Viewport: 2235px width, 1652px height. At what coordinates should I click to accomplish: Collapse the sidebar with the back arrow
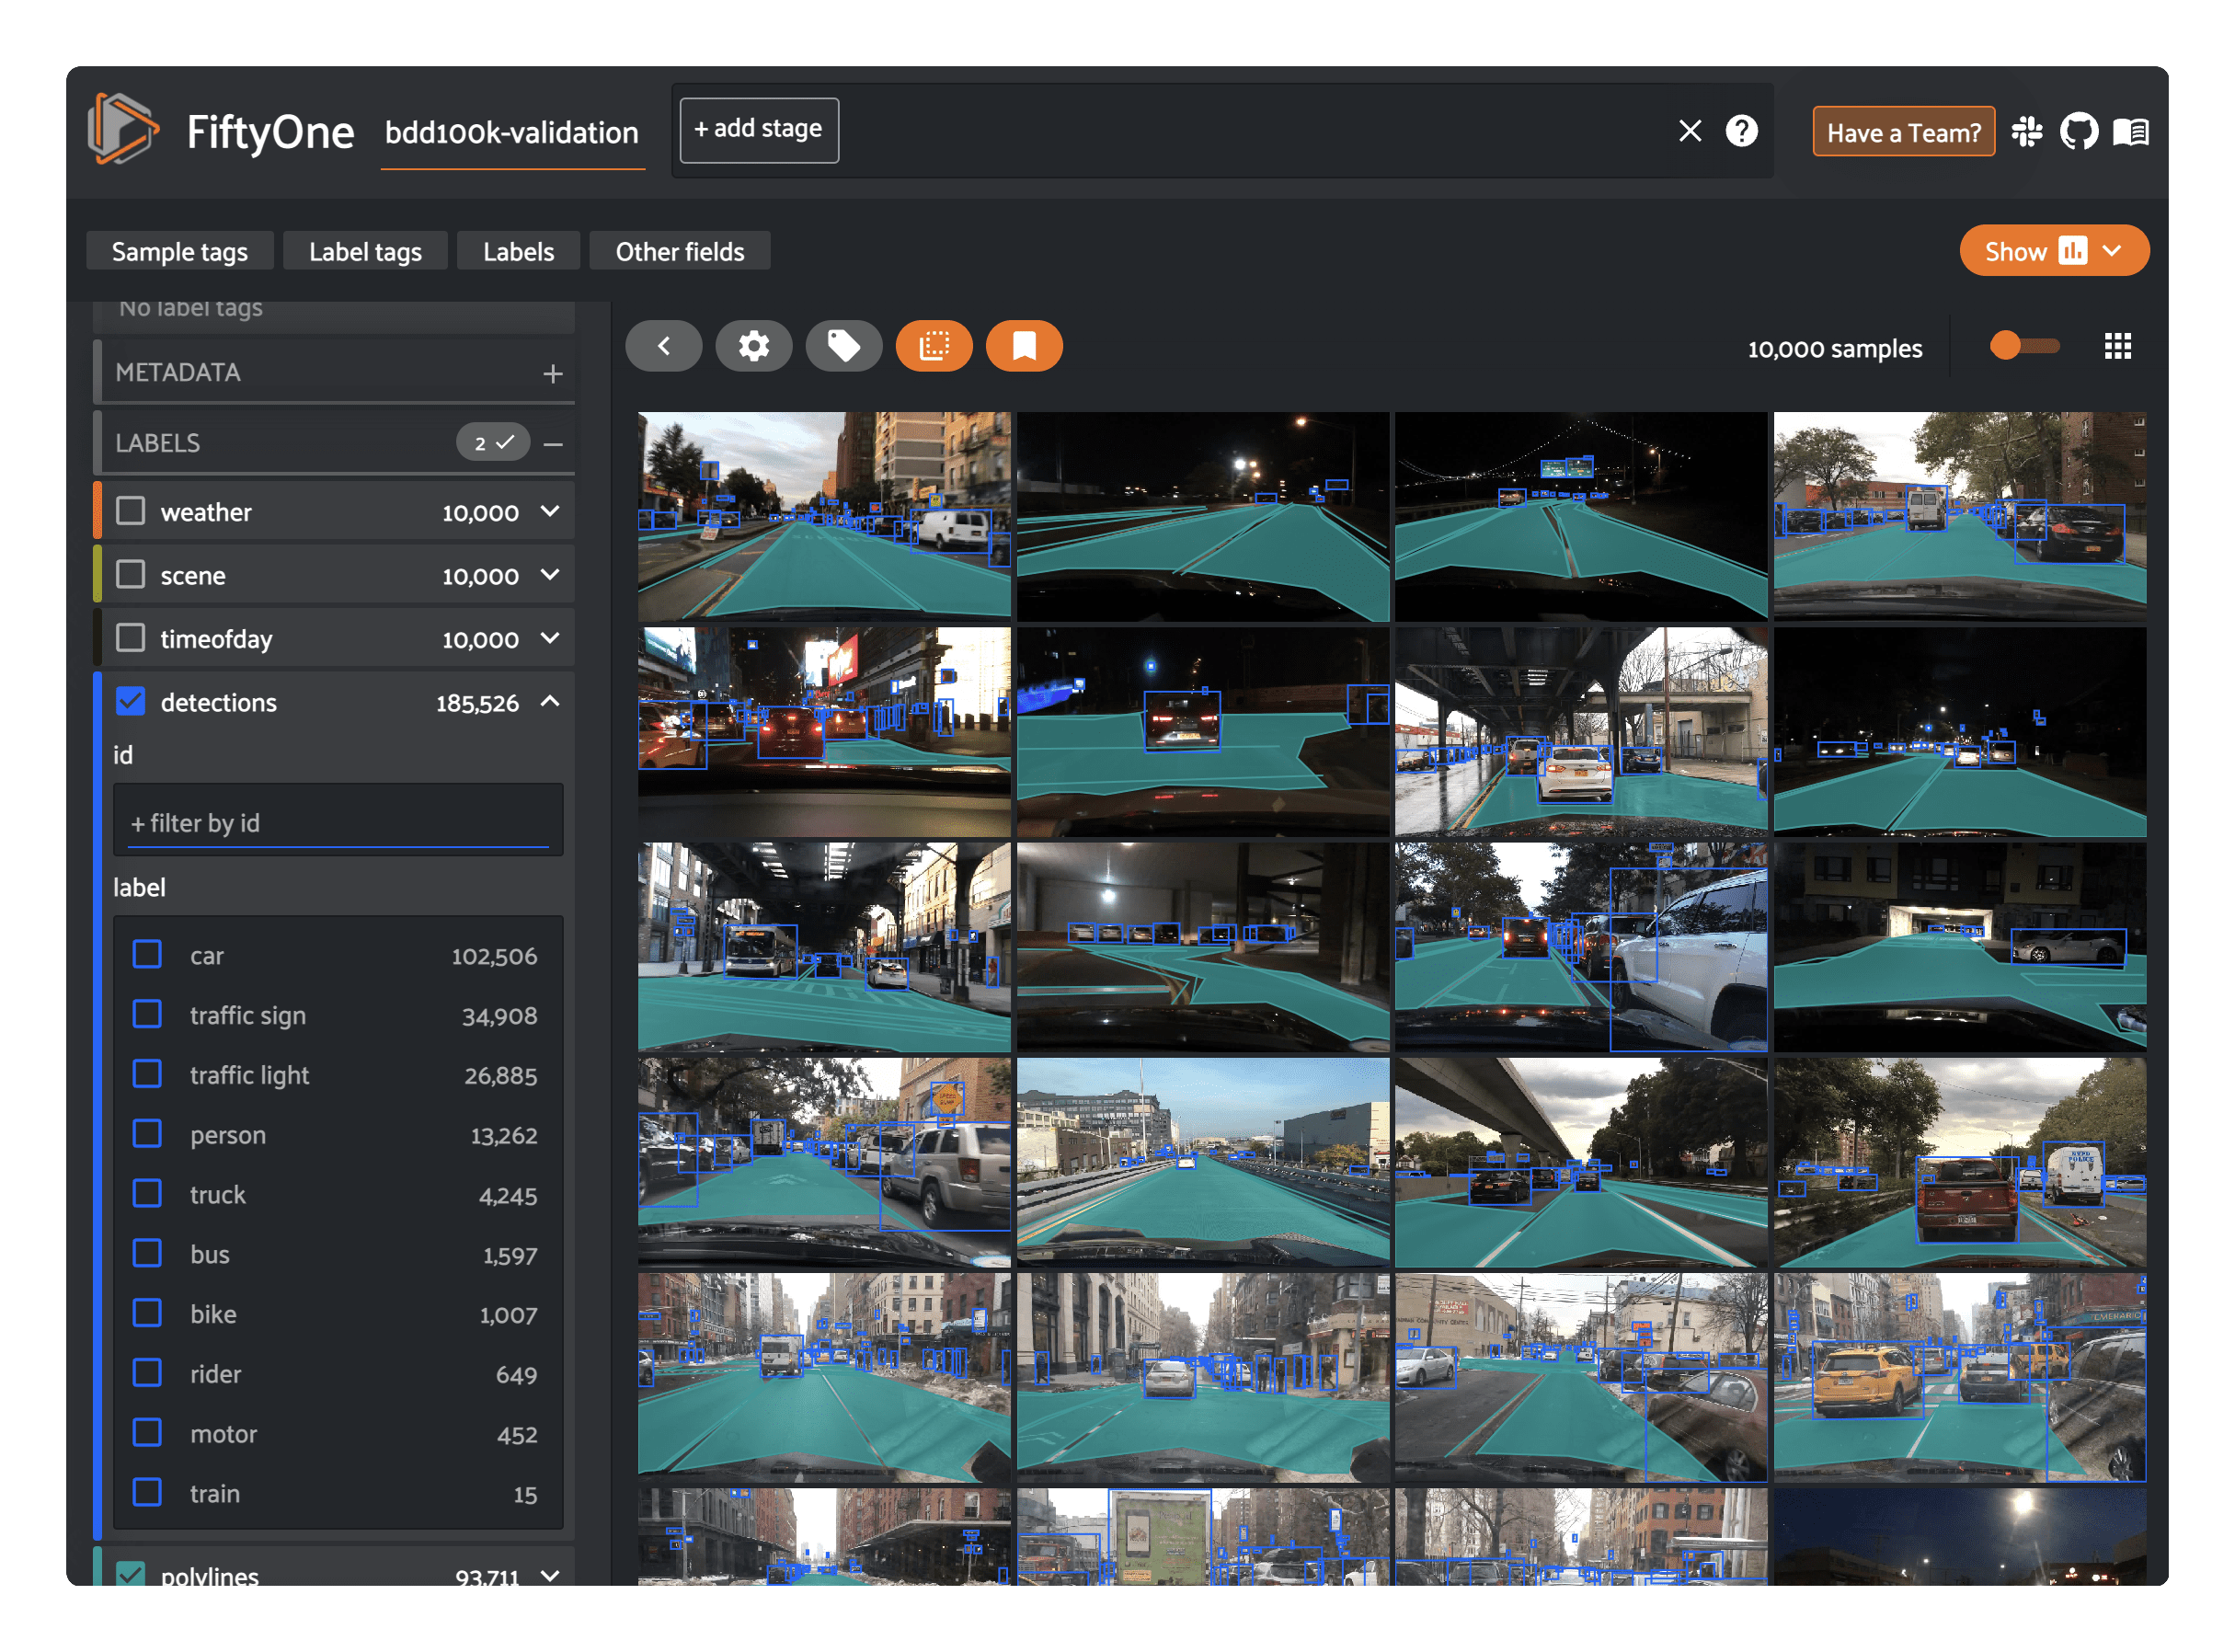point(664,346)
